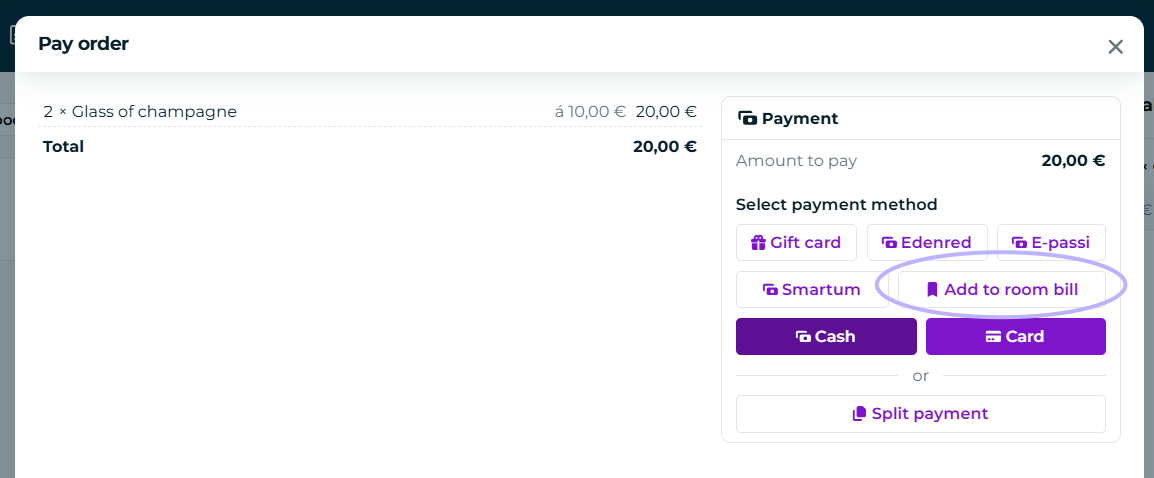Pay with E-passi
The width and height of the screenshot is (1154, 478).
point(1051,242)
